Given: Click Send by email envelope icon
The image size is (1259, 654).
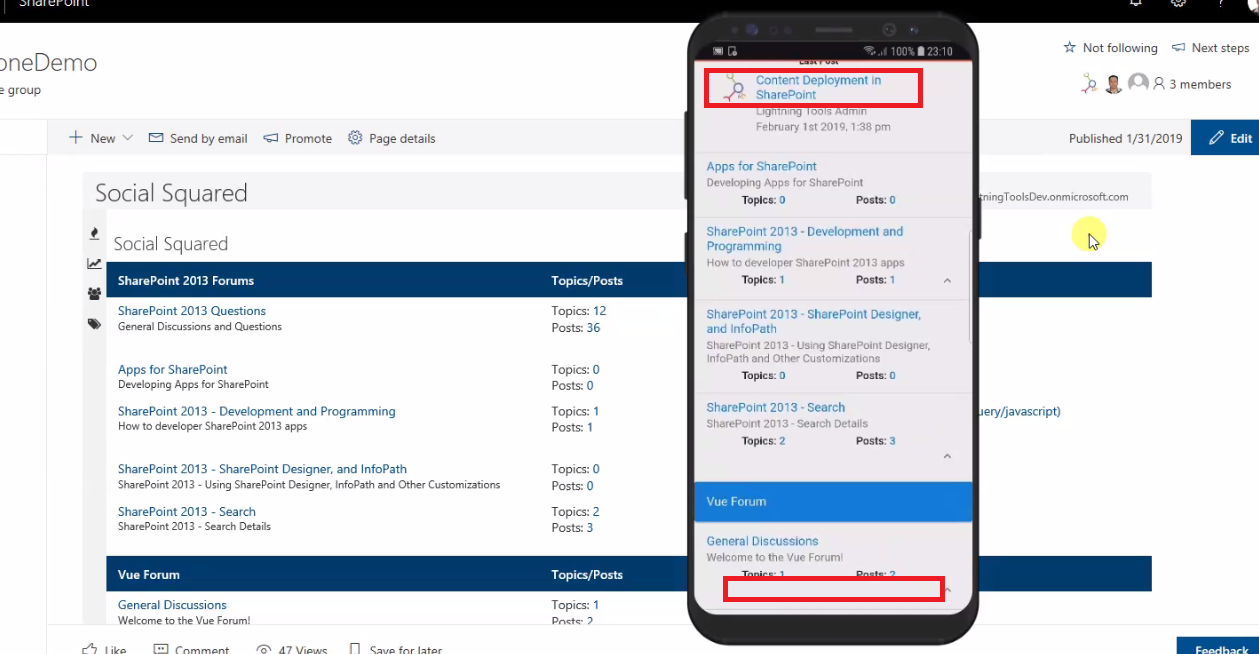Looking at the screenshot, I should pos(156,138).
